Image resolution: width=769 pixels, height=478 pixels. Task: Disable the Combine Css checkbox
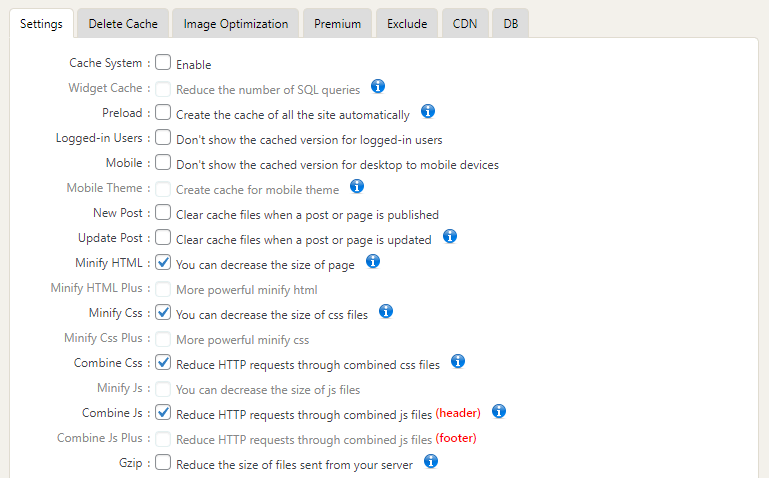point(163,363)
